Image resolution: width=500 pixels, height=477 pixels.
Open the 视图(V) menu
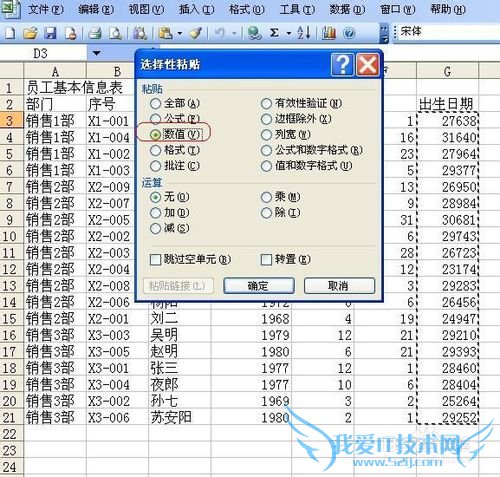click(x=146, y=9)
